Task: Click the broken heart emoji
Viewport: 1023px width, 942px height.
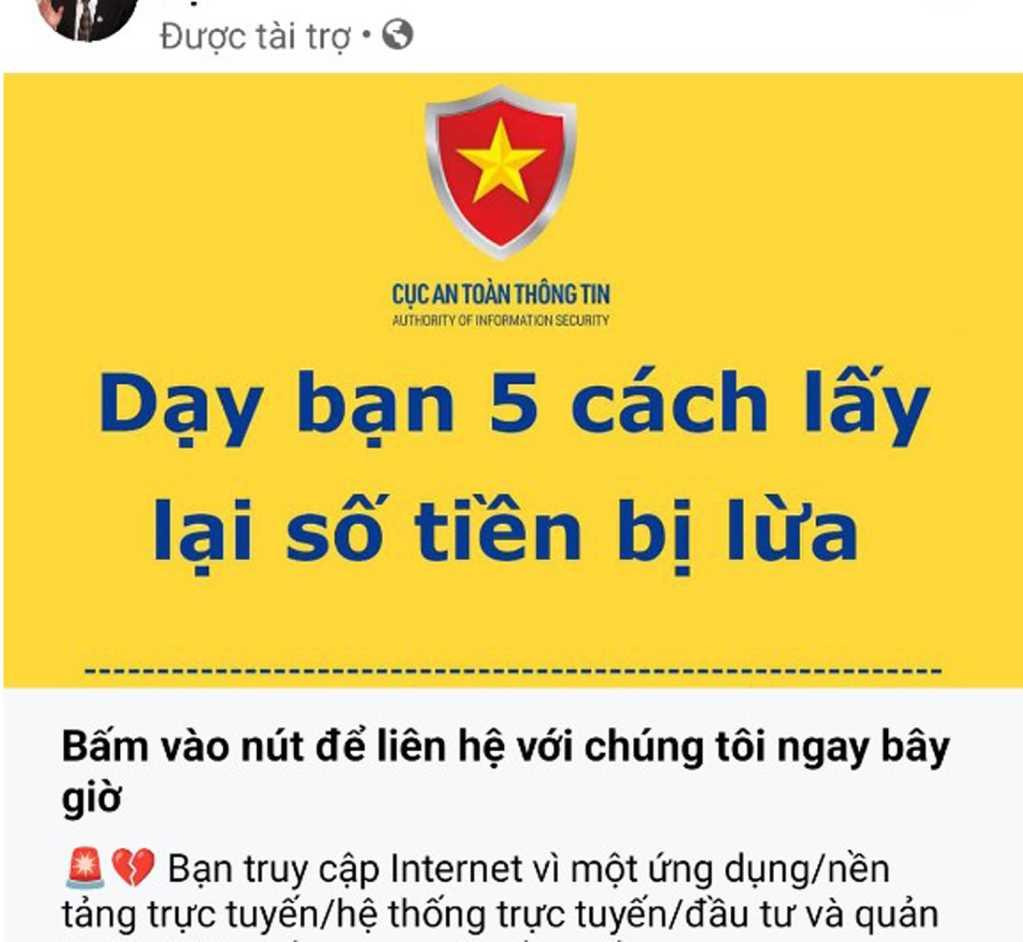Action: 132,868
